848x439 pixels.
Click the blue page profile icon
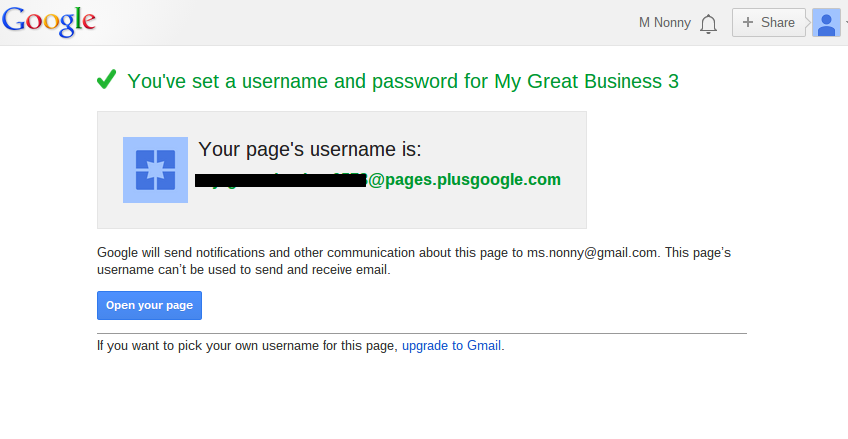(x=155, y=170)
